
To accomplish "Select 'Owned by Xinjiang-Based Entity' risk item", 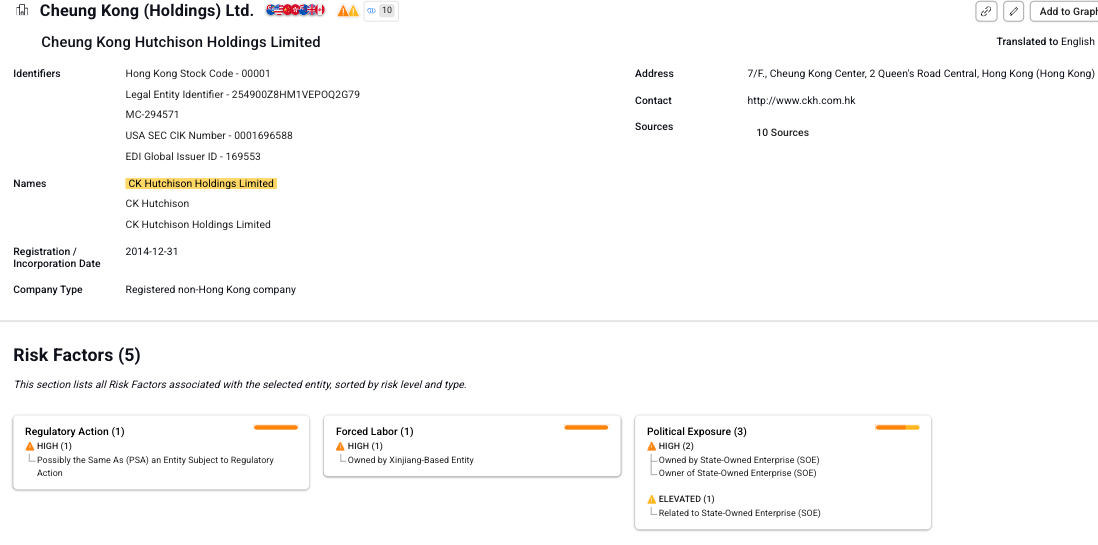I will 410,460.
